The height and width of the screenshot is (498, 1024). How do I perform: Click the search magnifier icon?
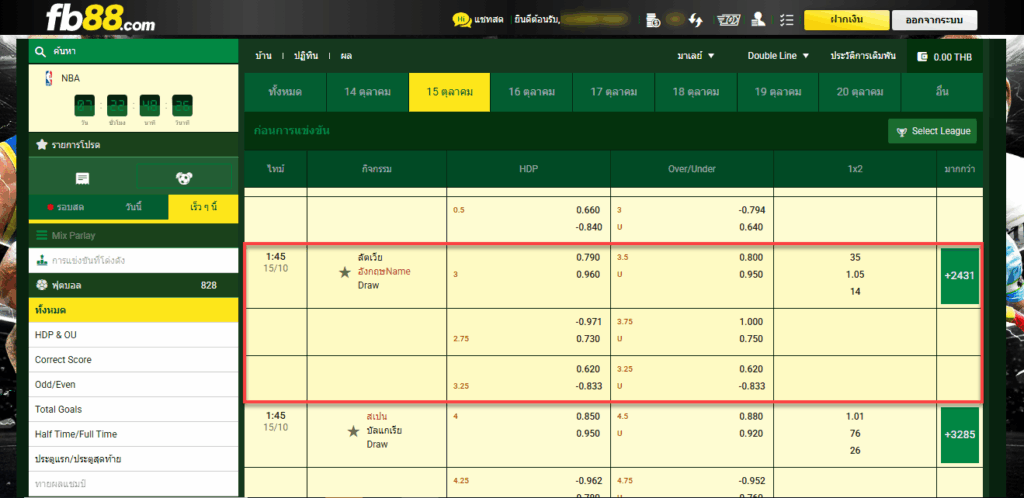click(41, 52)
